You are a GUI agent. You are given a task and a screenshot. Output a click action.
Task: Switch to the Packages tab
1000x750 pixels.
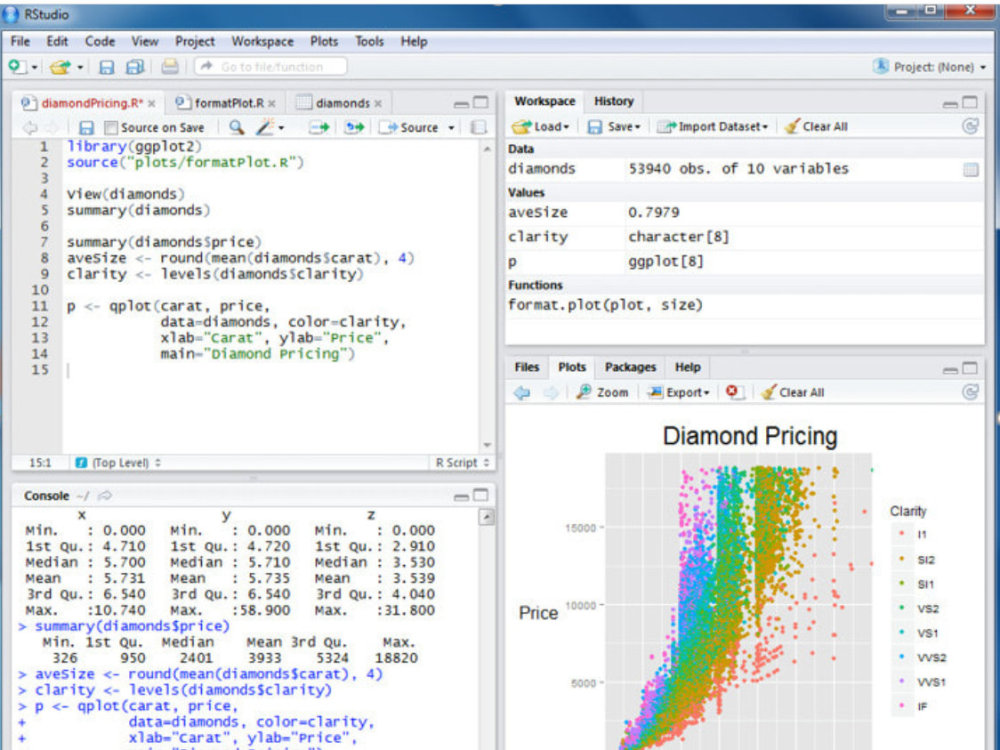(x=630, y=367)
